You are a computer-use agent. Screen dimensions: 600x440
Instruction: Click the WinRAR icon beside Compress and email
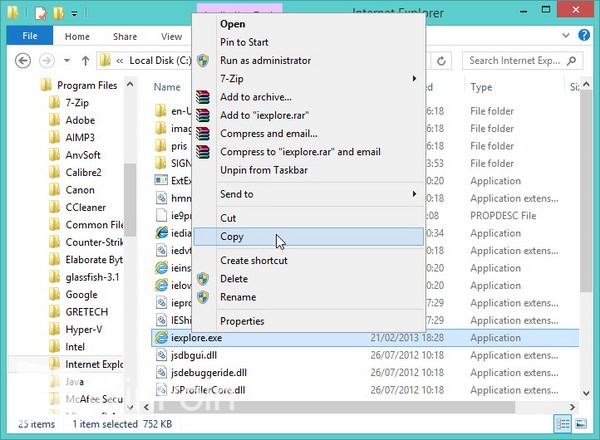click(x=203, y=134)
